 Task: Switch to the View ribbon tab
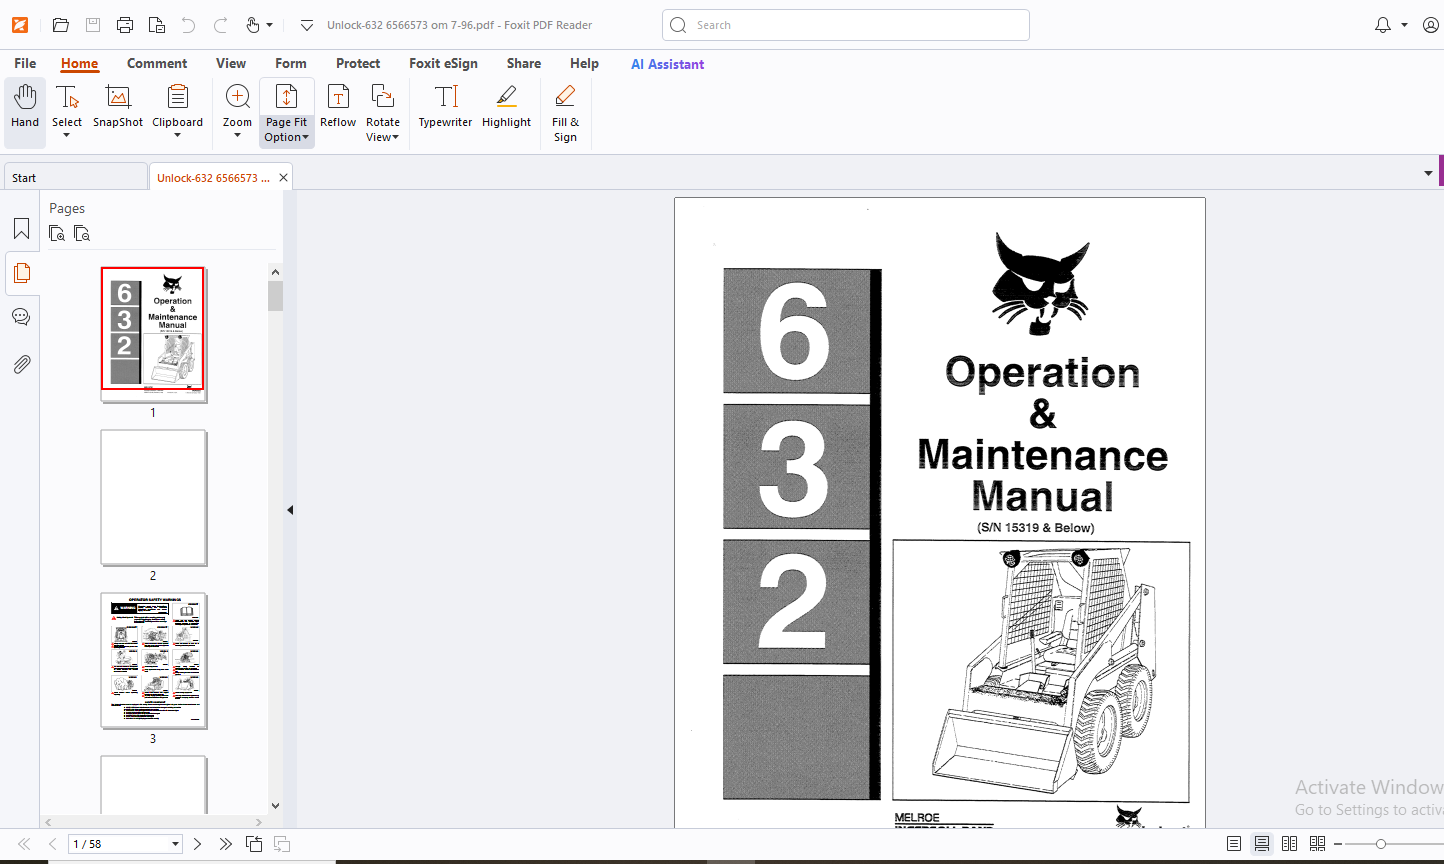tap(231, 63)
